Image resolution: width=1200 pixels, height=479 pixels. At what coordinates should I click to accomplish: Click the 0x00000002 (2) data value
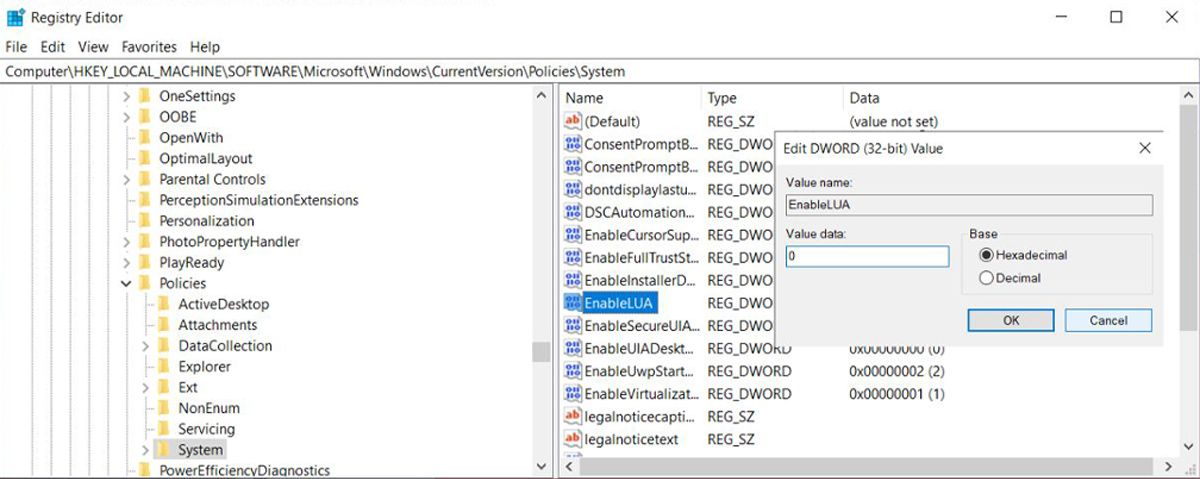(896, 371)
